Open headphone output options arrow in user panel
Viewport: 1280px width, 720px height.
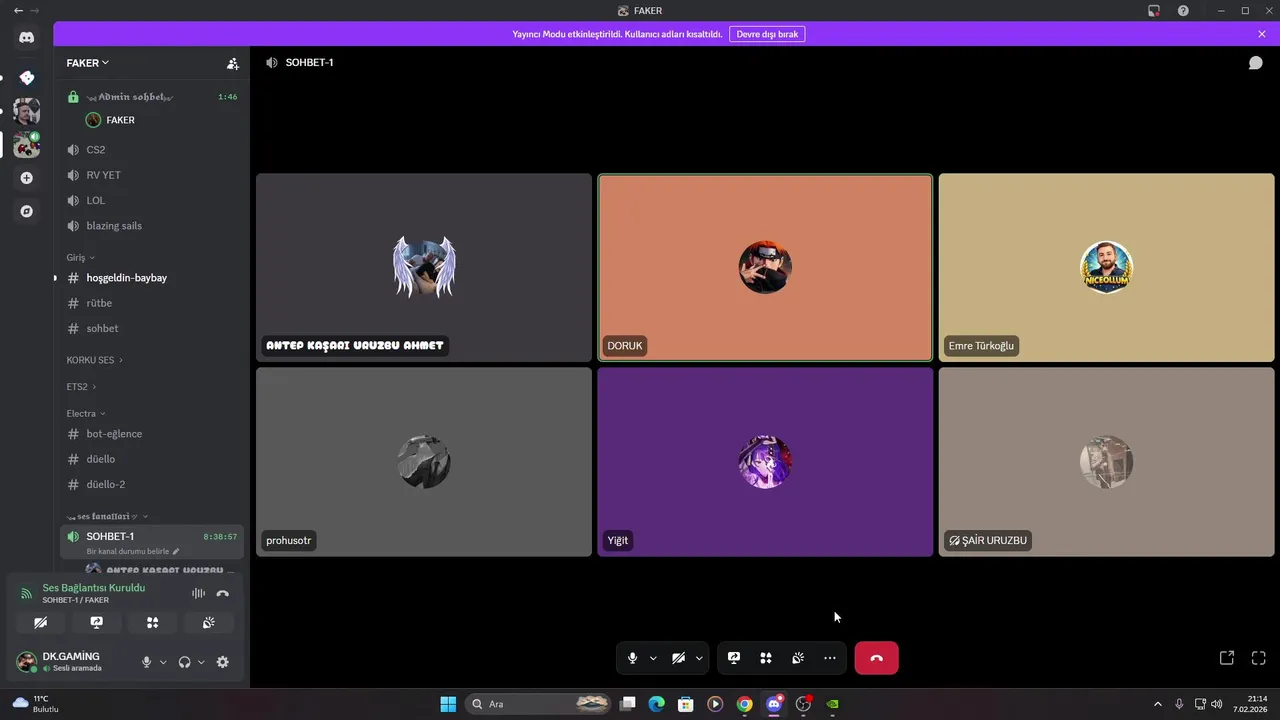(201, 662)
